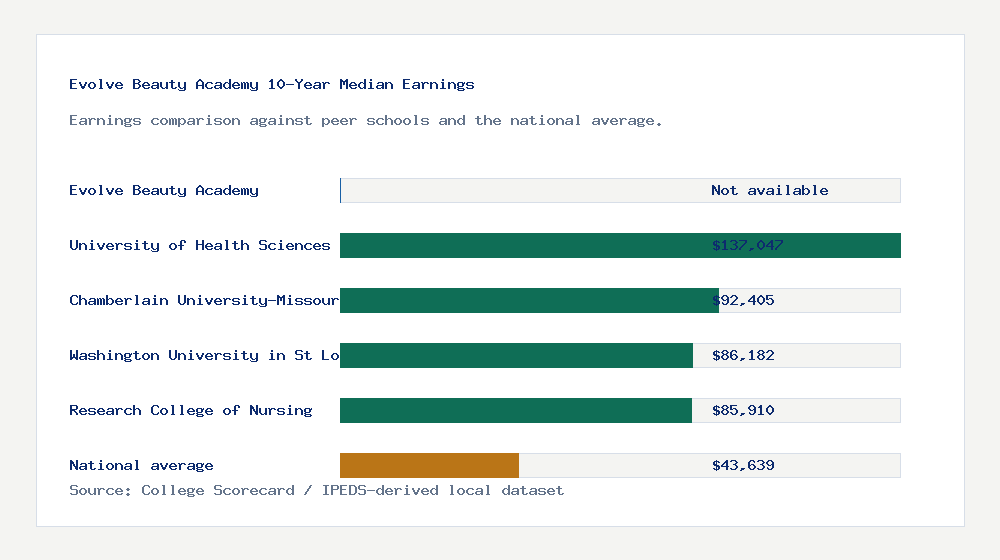Image resolution: width=1000 pixels, height=560 pixels.
Task: Click the $137,047 earnings value
Action: [747, 246]
